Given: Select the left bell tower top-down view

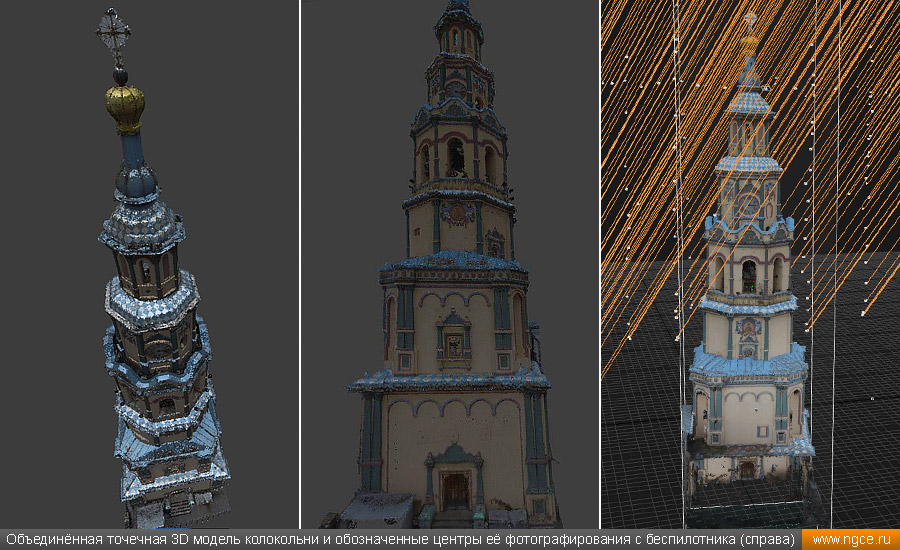Looking at the screenshot, I should (149, 264).
